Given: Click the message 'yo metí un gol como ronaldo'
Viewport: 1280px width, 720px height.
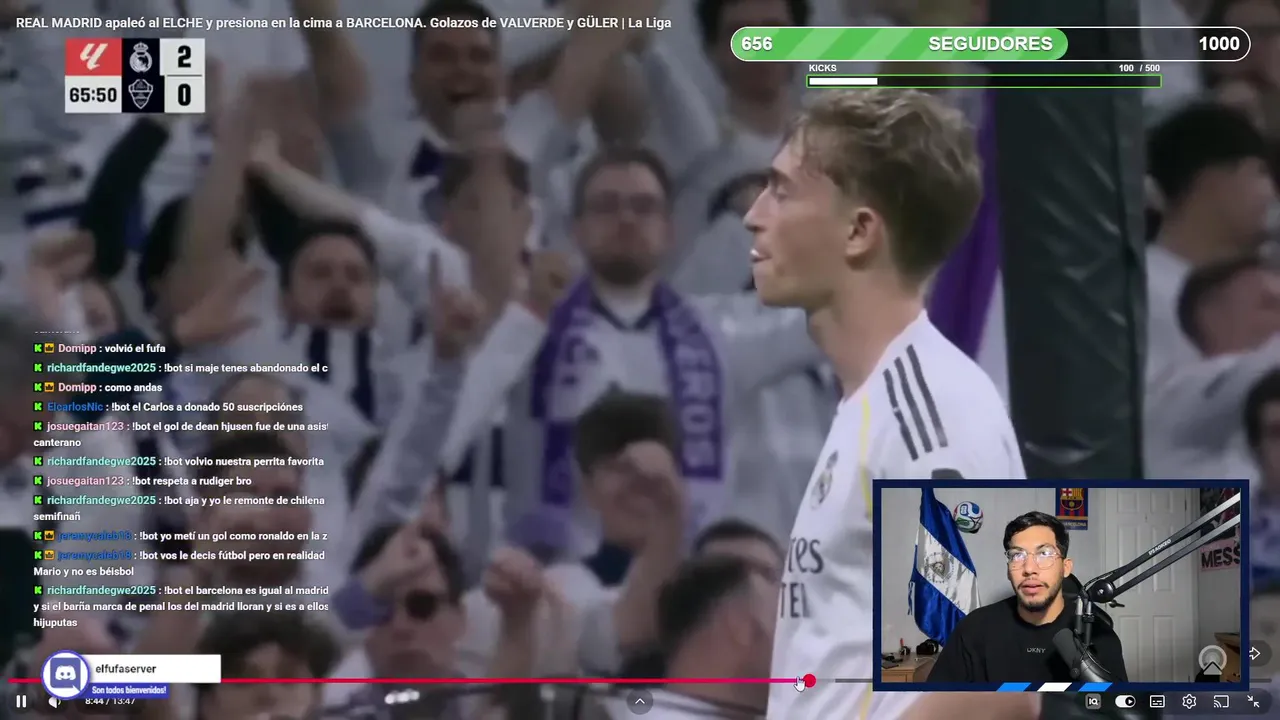Looking at the screenshot, I should click(233, 536).
